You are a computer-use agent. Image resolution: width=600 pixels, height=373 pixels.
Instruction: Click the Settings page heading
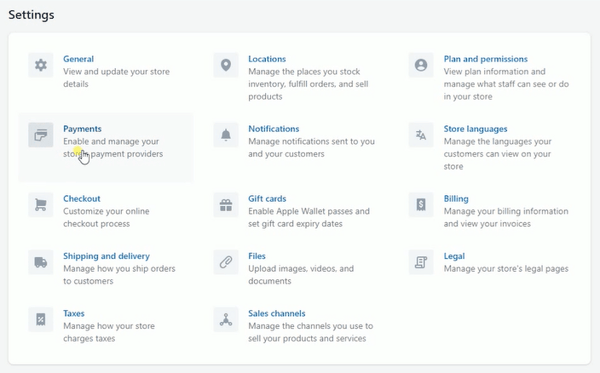[31, 15]
